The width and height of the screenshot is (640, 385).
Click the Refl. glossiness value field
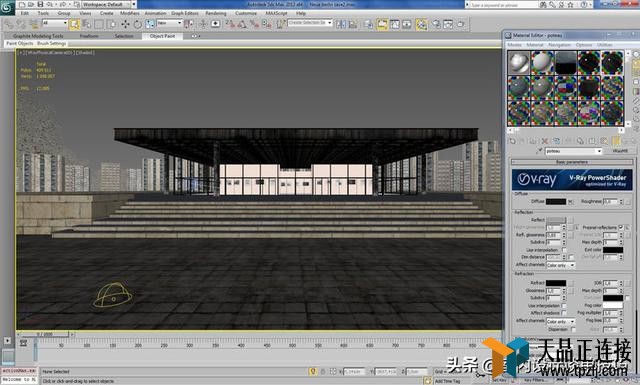tap(553, 235)
